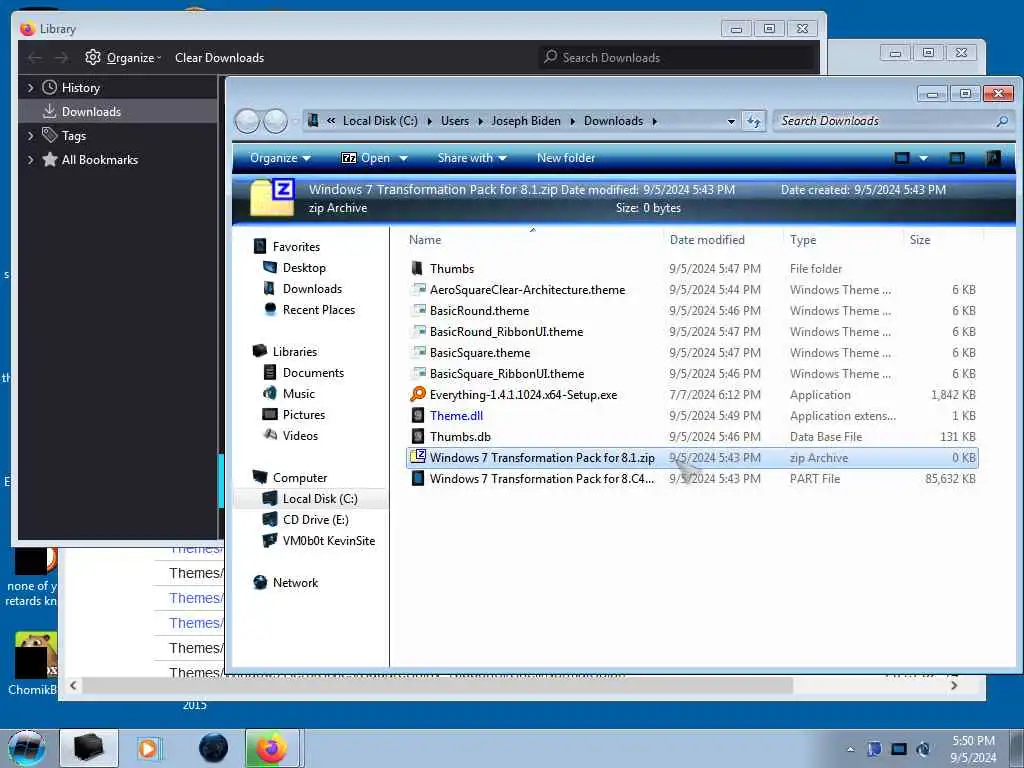
Task: Select the BasicSquare.theme file icon
Action: point(417,353)
